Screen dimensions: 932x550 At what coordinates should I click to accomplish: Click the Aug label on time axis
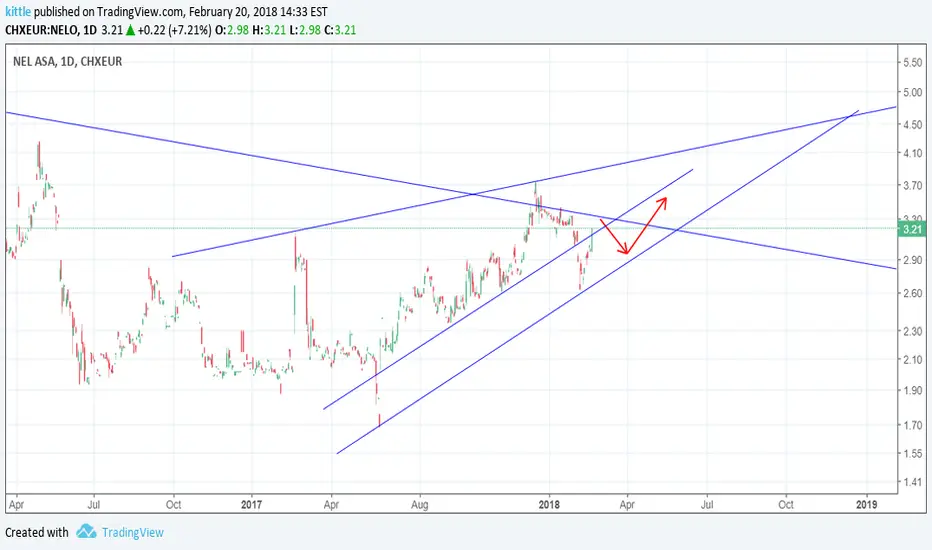click(420, 504)
